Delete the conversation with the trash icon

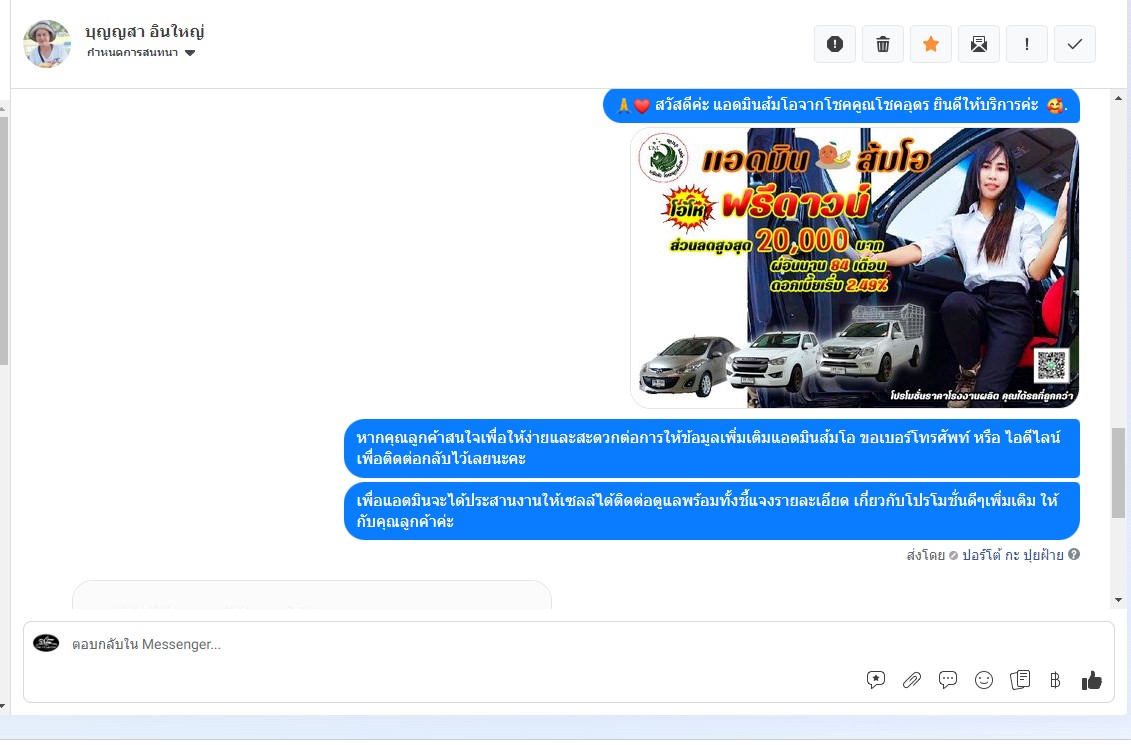pos(883,44)
